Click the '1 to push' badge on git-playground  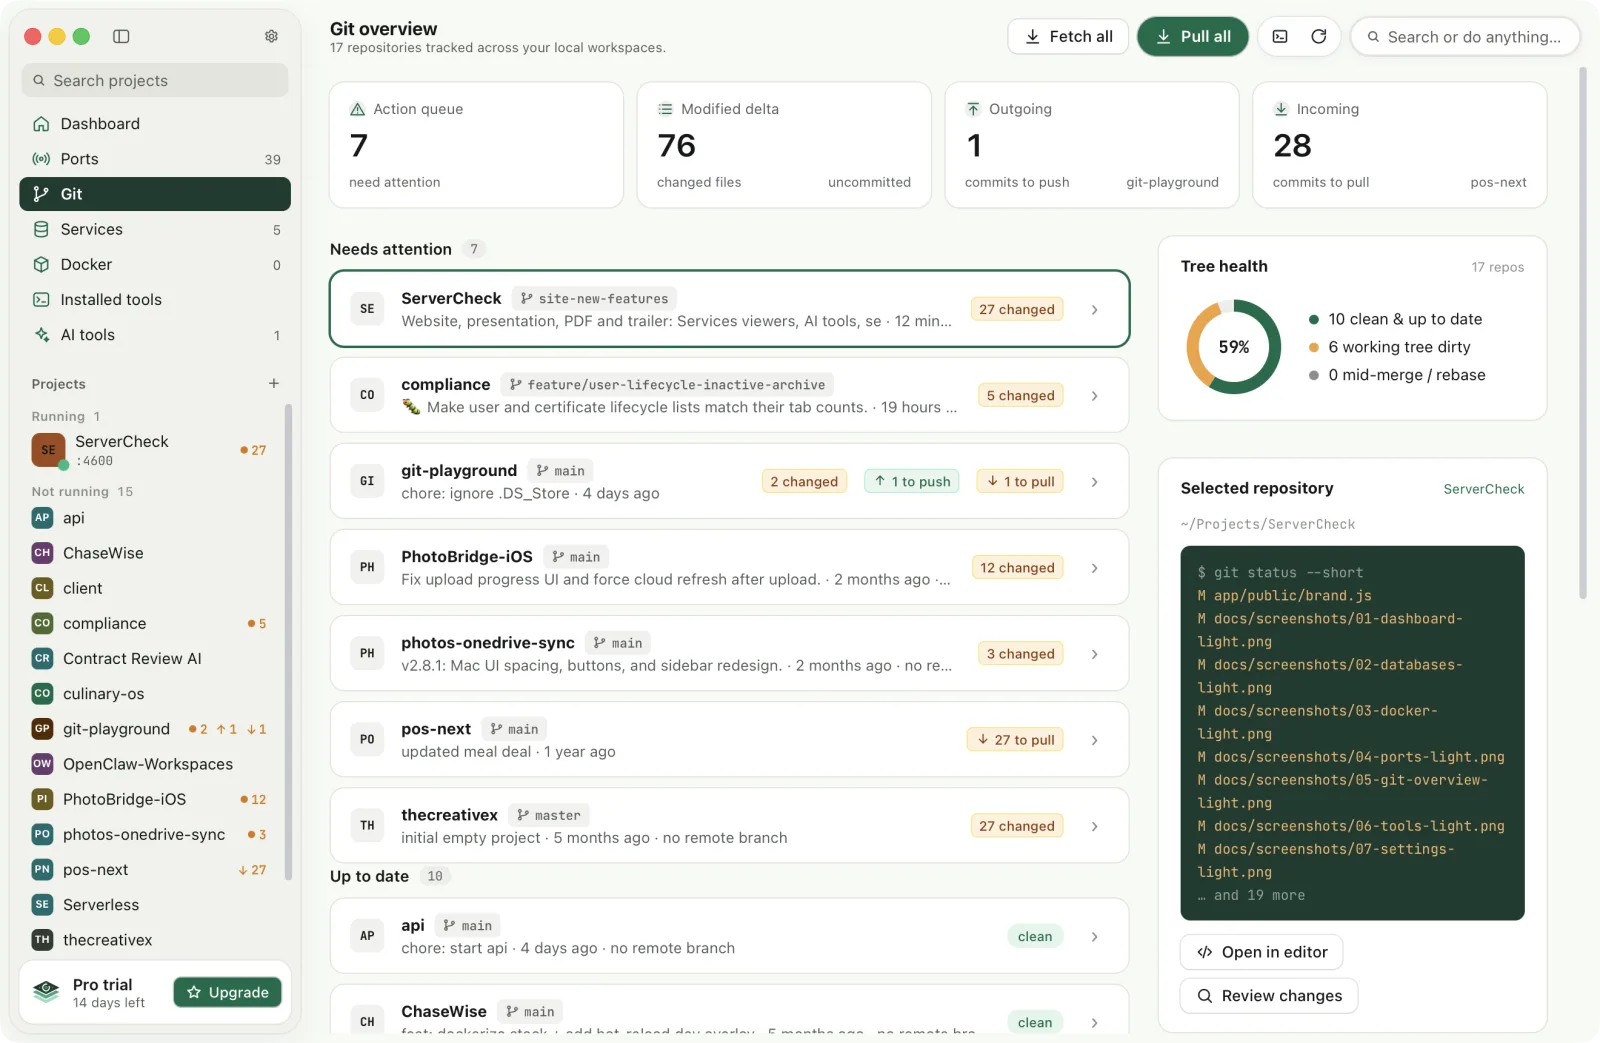[x=912, y=482]
